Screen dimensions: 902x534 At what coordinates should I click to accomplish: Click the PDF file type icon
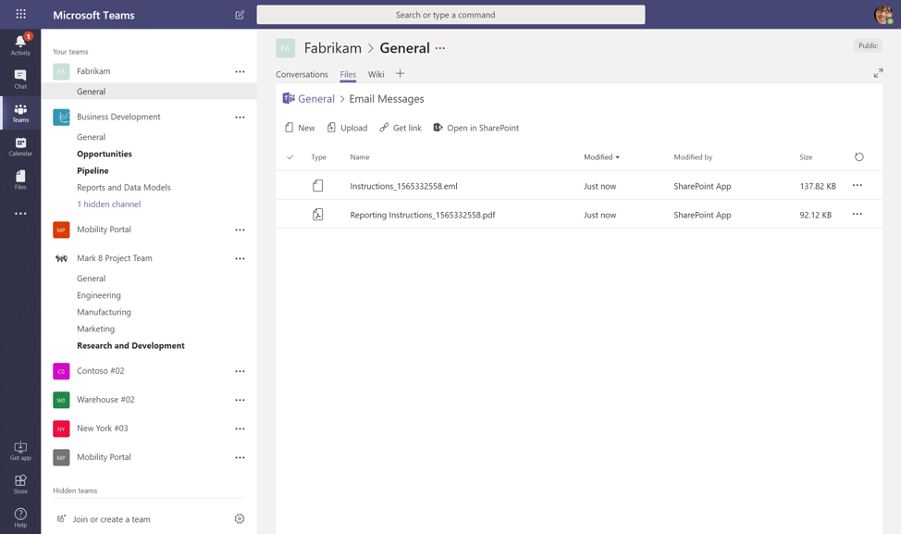coord(318,215)
